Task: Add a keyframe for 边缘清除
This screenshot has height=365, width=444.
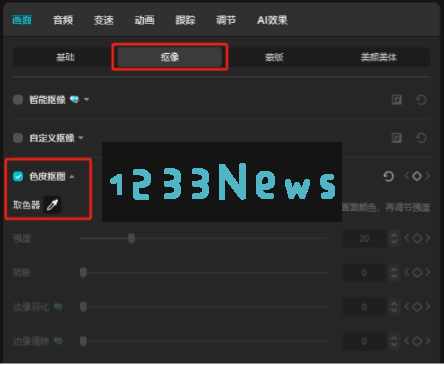Action: tap(417, 341)
